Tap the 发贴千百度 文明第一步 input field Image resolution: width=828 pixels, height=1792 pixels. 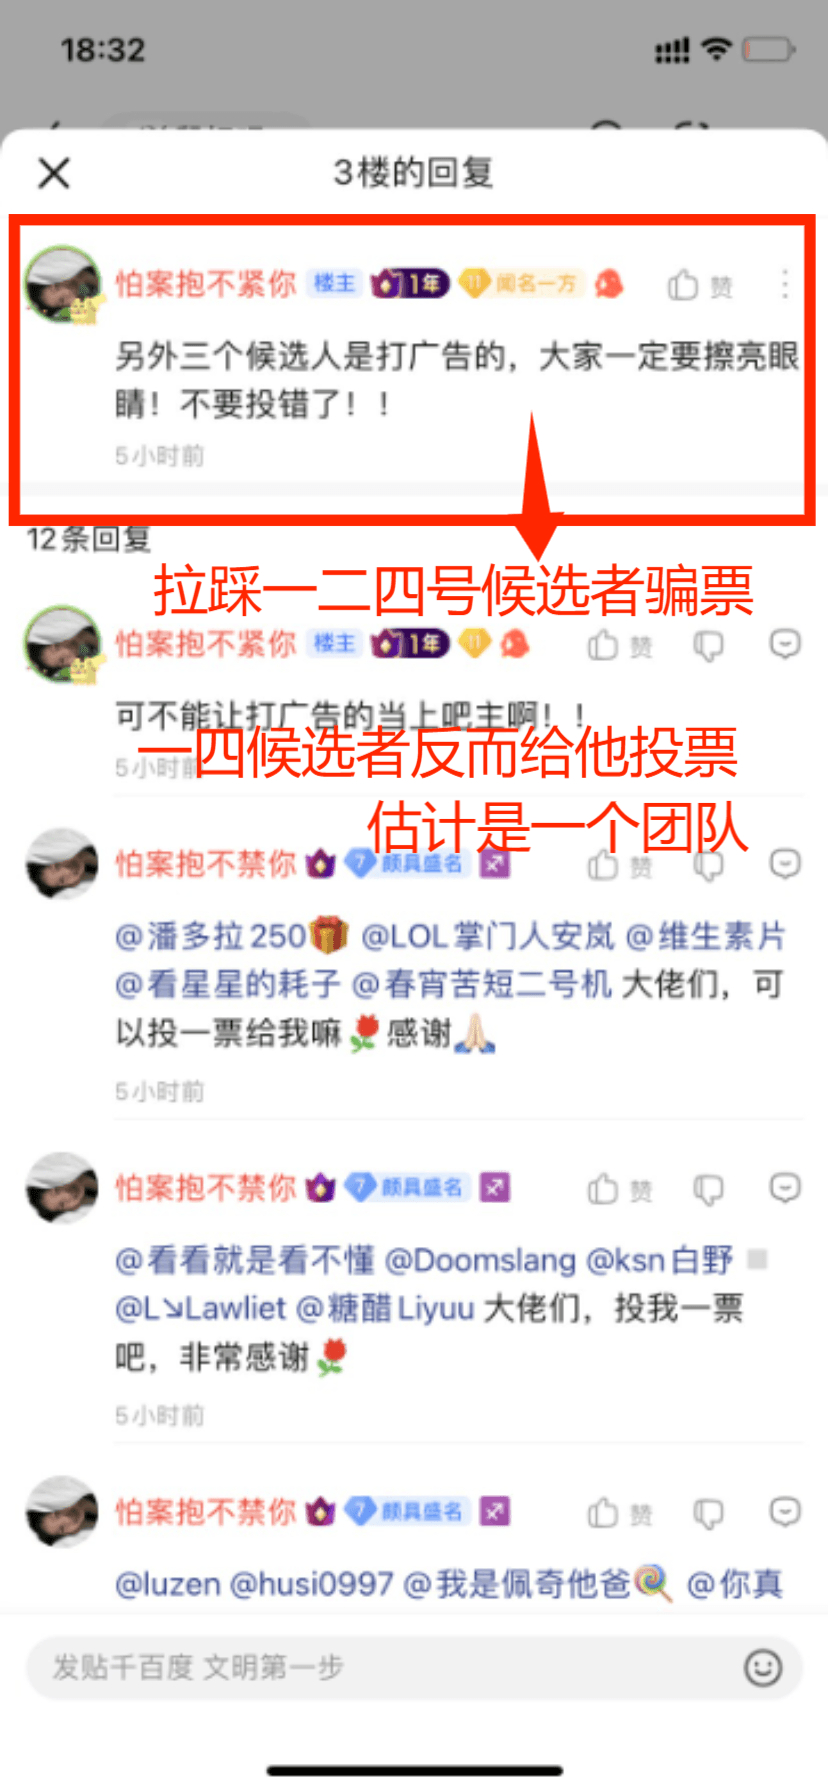[414, 1667]
